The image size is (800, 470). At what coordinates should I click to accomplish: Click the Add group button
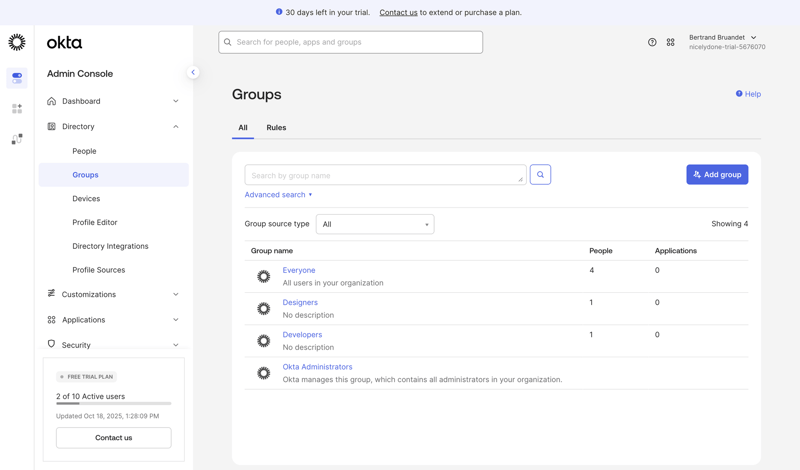click(717, 175)
